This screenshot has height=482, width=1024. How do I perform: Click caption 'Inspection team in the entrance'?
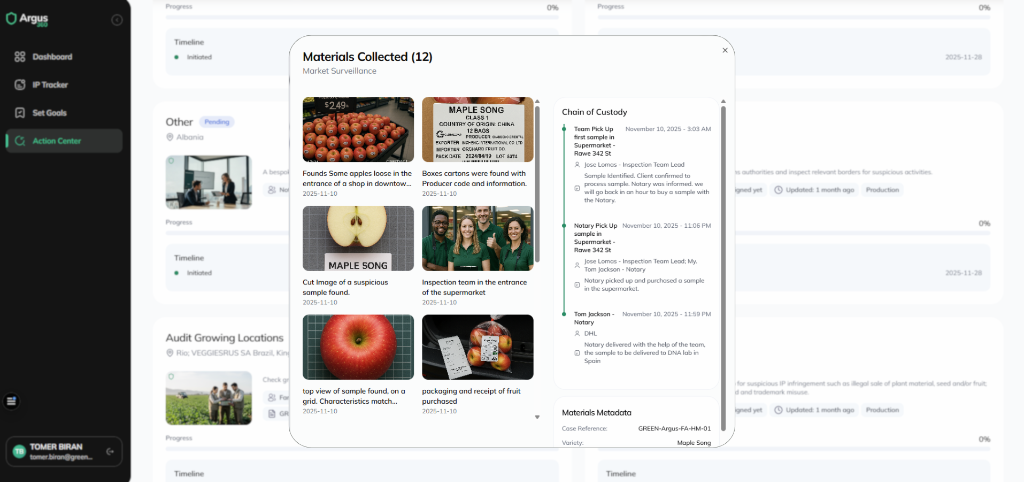coord(474,282)
